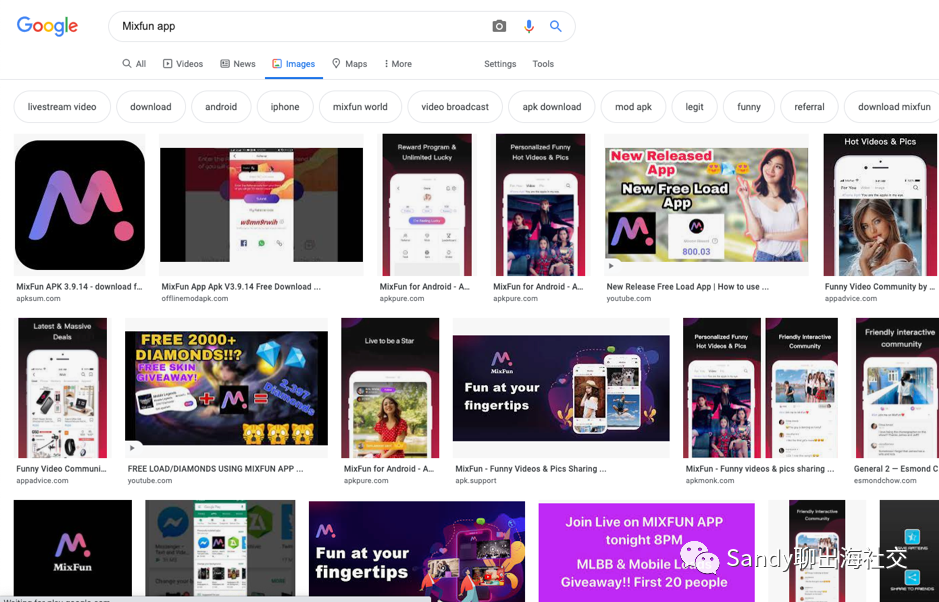This screenshot has height=602, width=939.
Task: Click New Release Free Load App title
Action: click(x=687, y=287)
